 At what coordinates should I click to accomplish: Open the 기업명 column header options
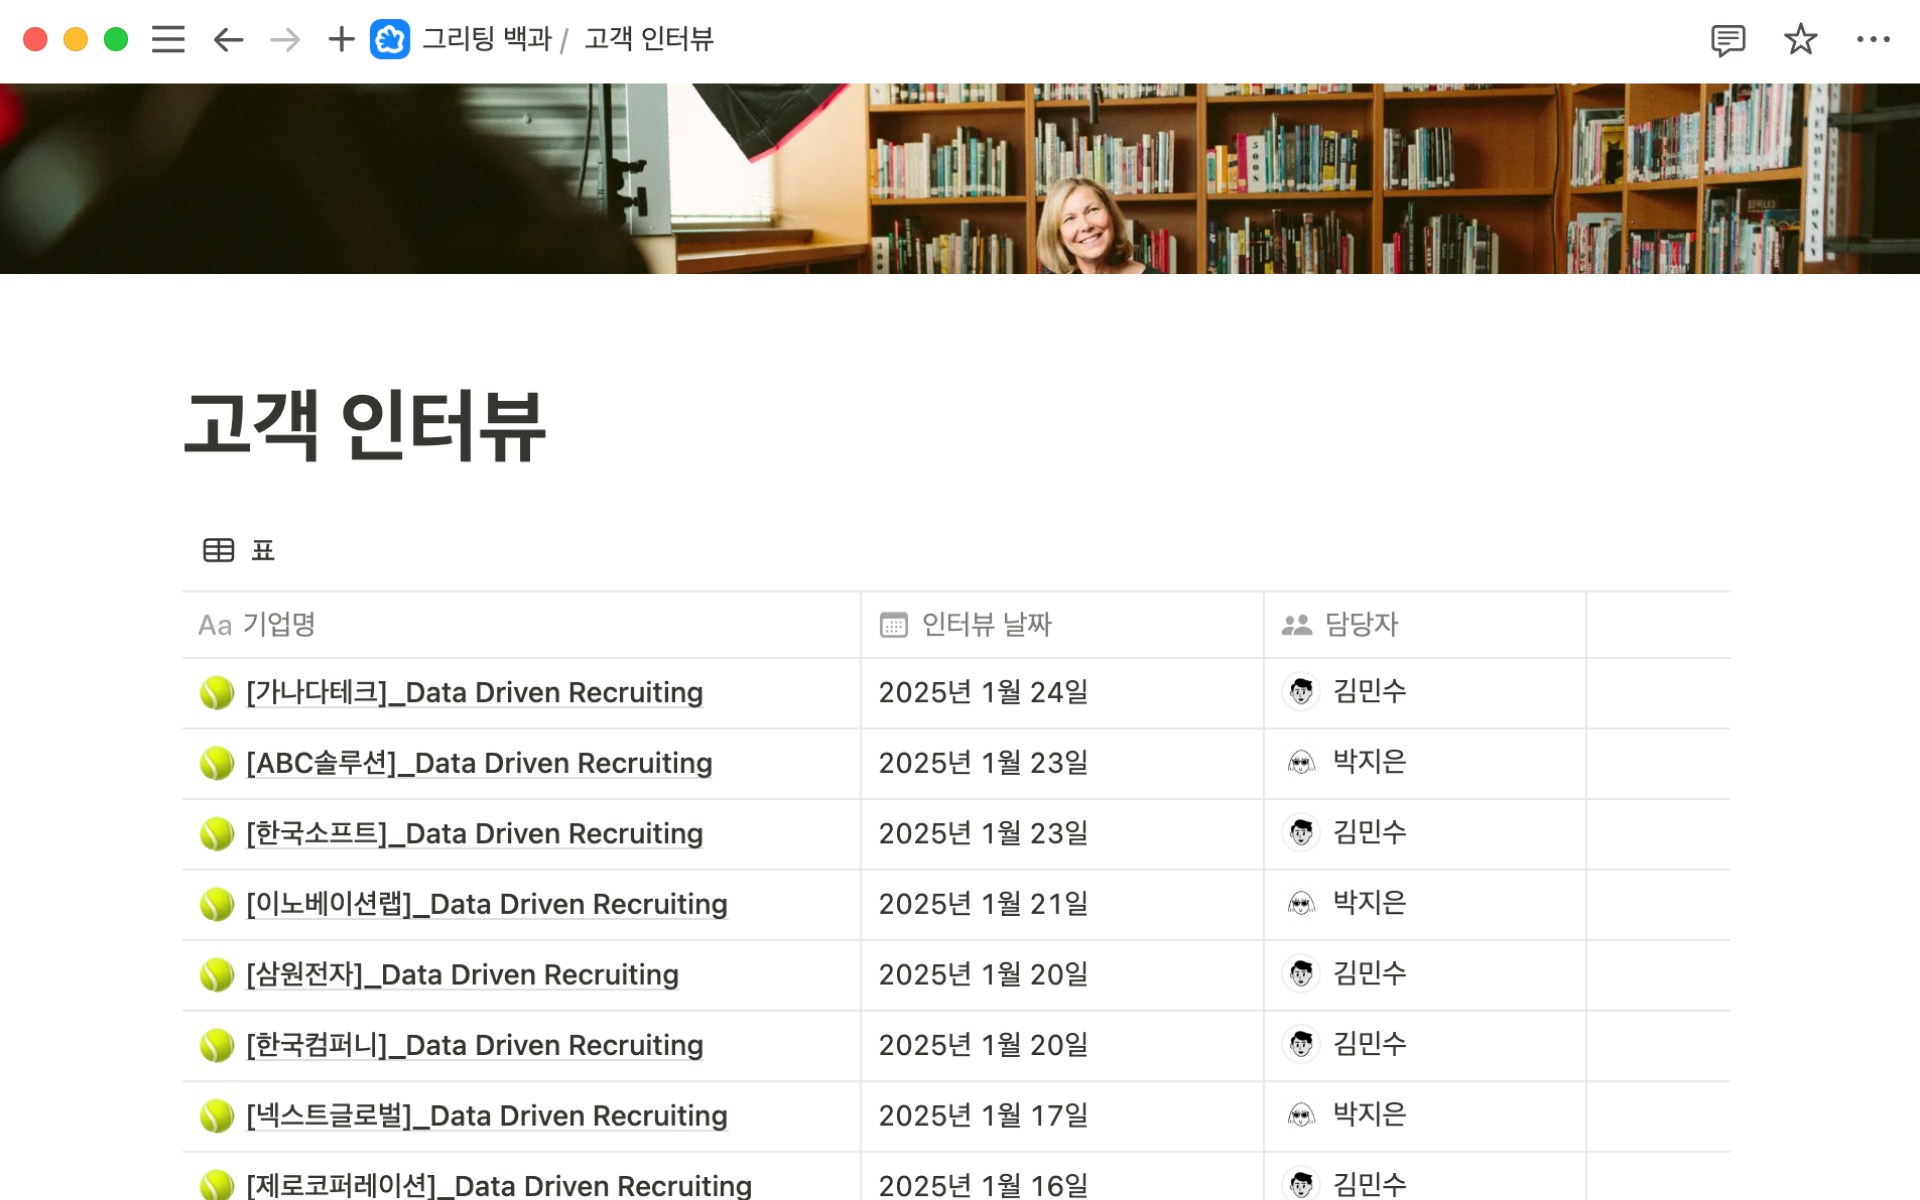click(278, 625)
